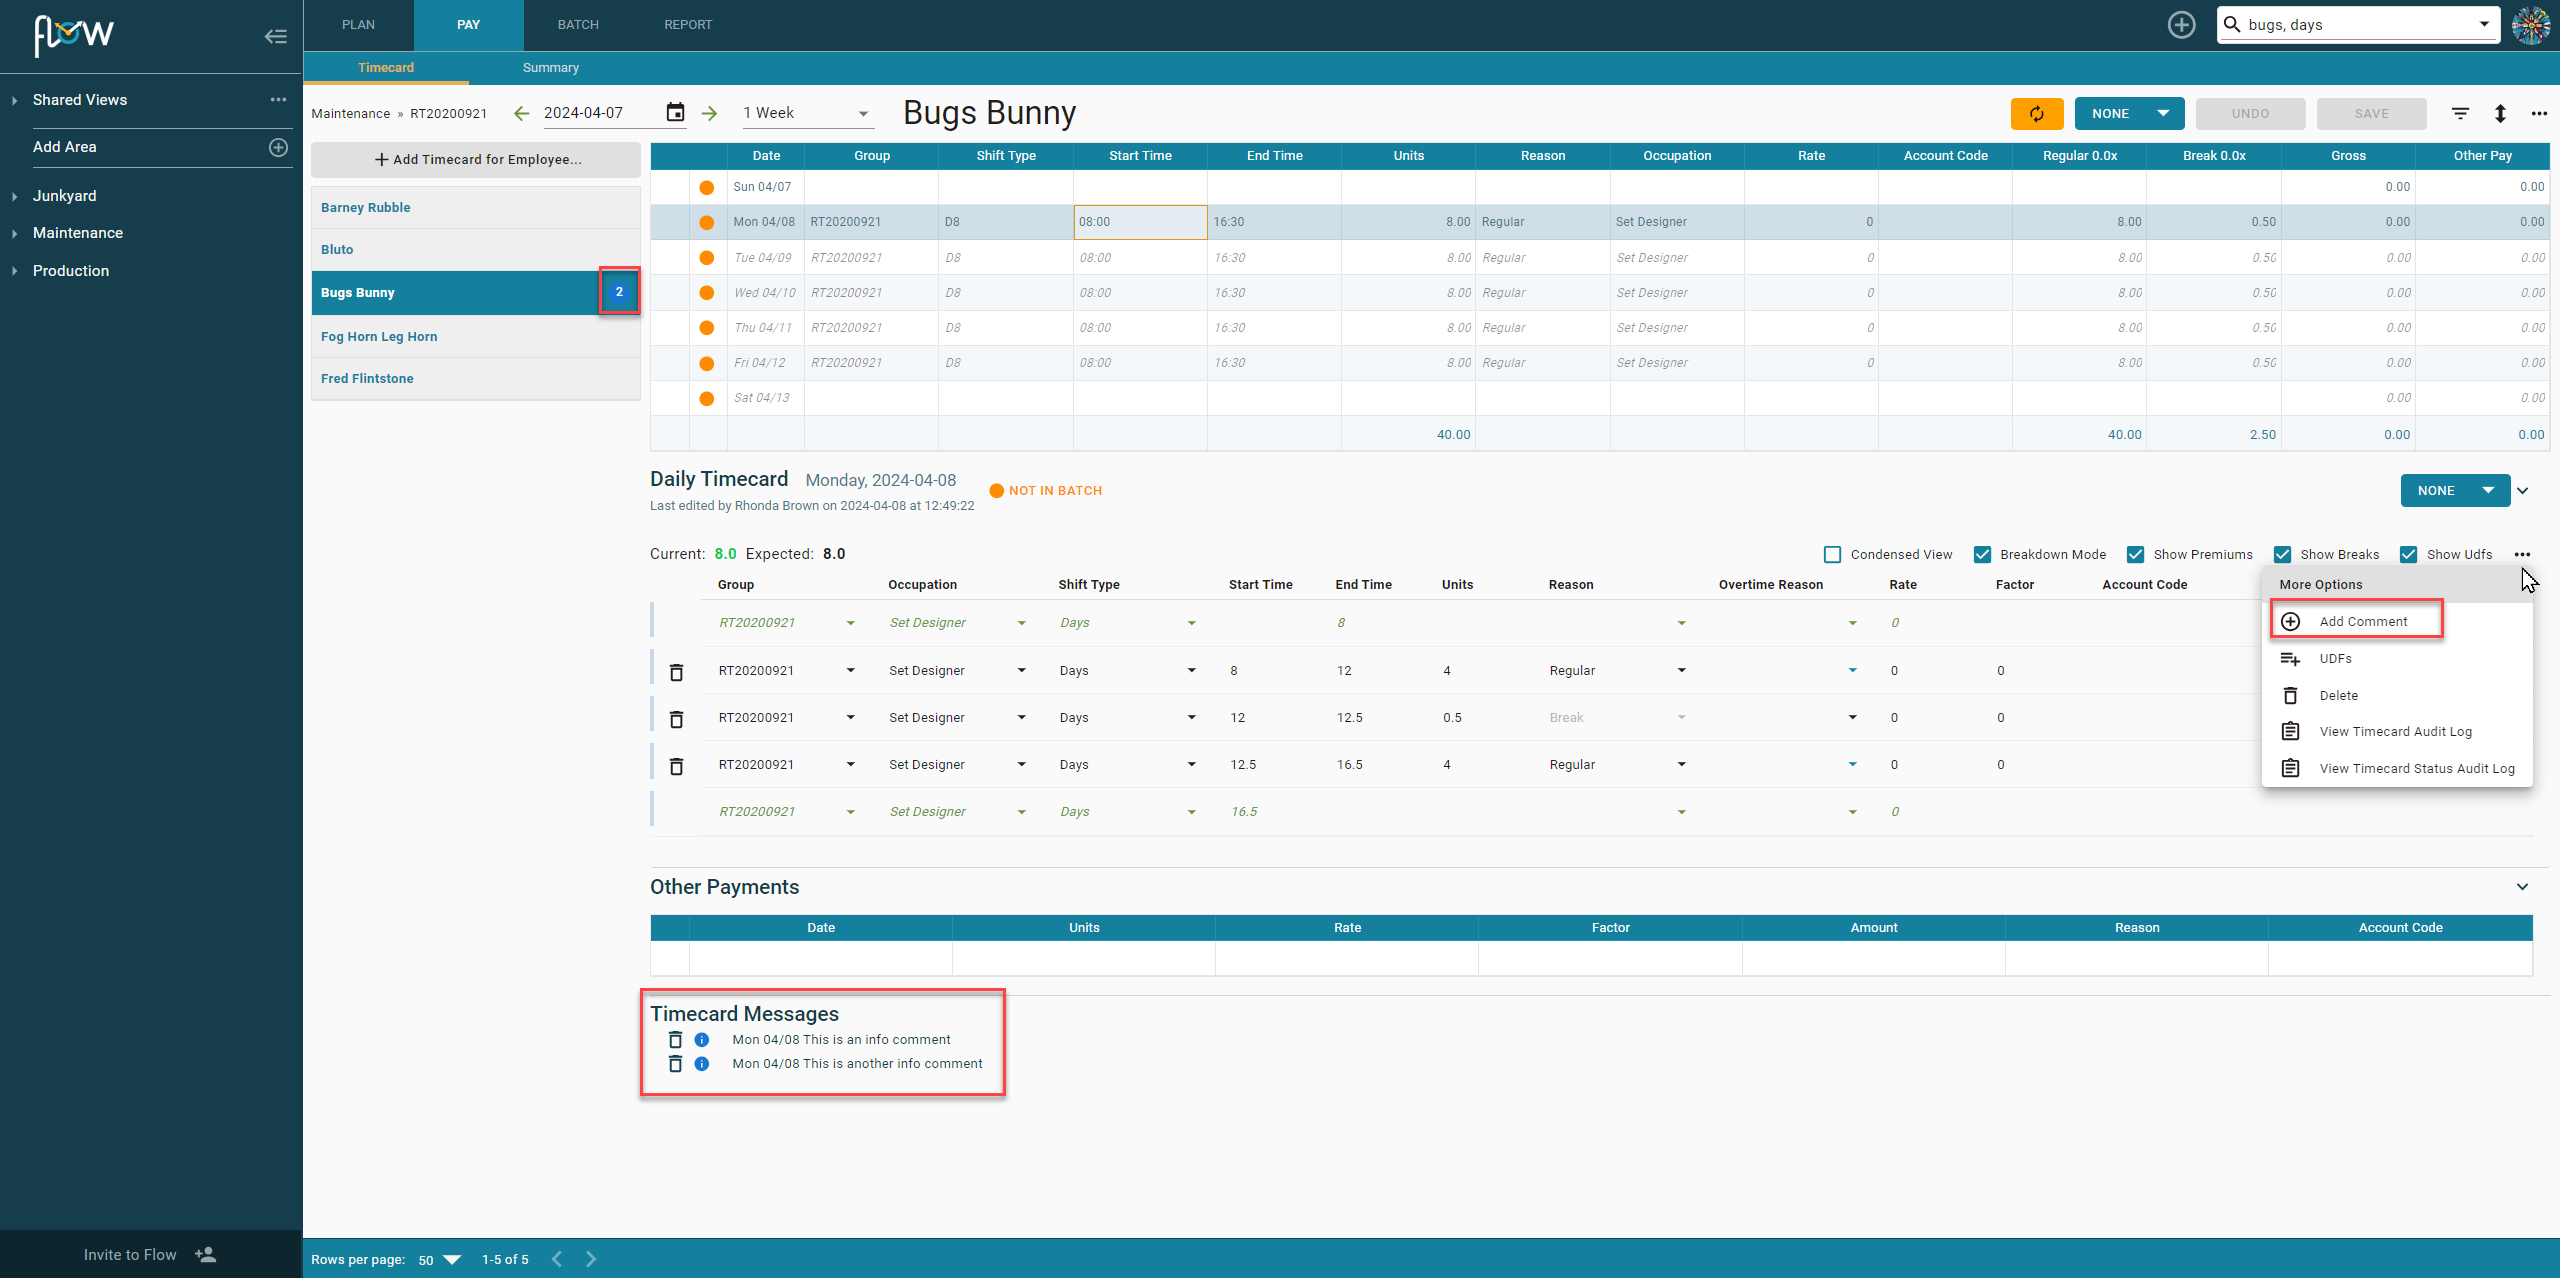Select employee Fred Flintstone
Image resolution: width=2560 pixels, height=1278 pixels.
pos(476,378)
